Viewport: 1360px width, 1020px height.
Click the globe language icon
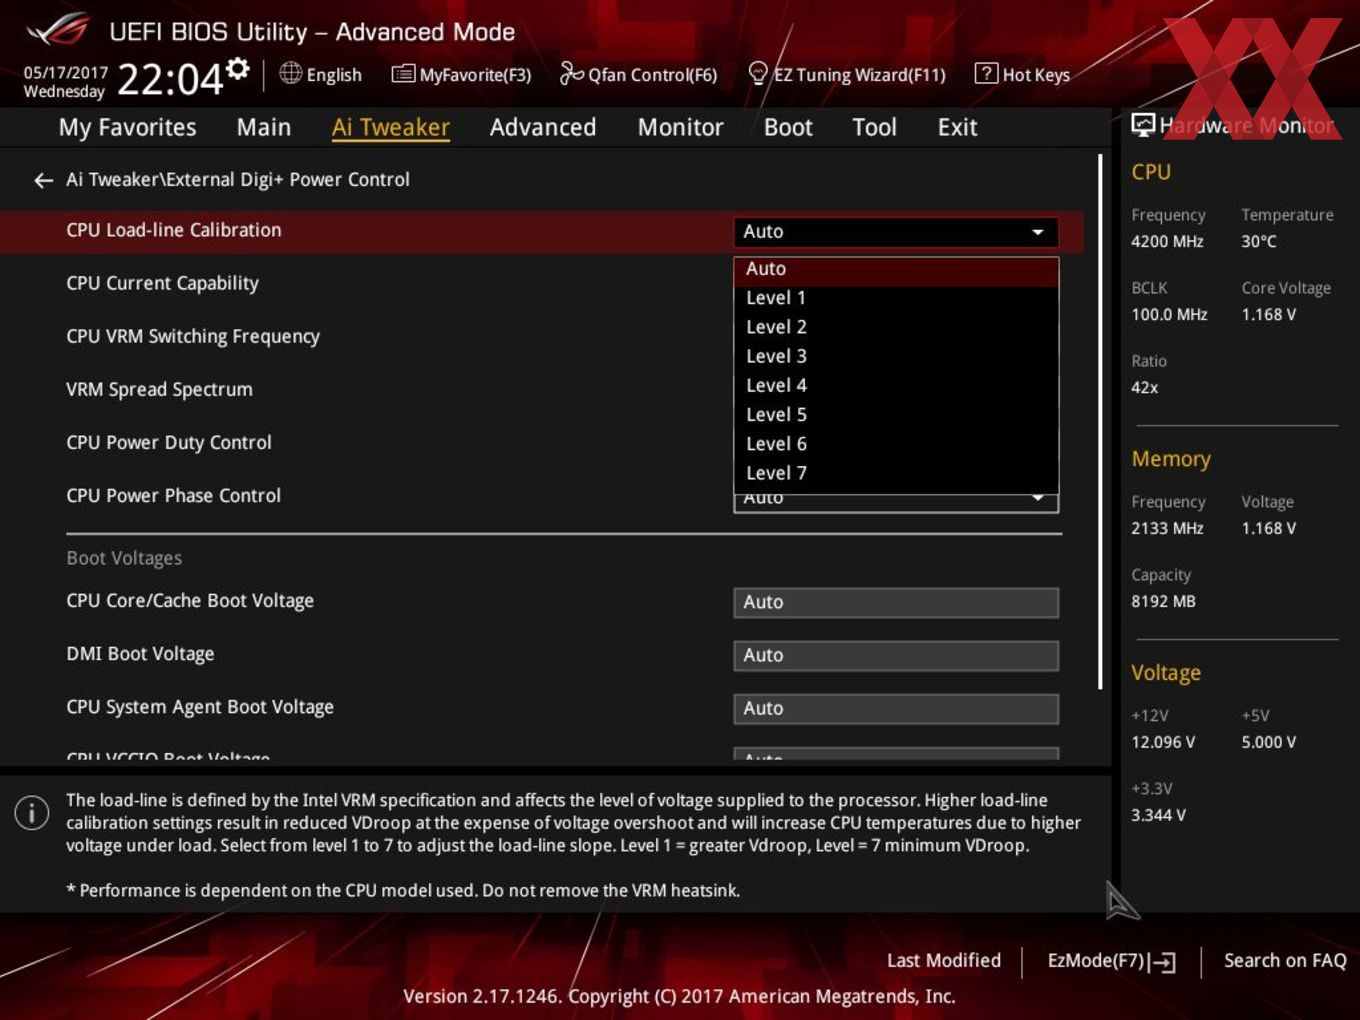[290, 73]
